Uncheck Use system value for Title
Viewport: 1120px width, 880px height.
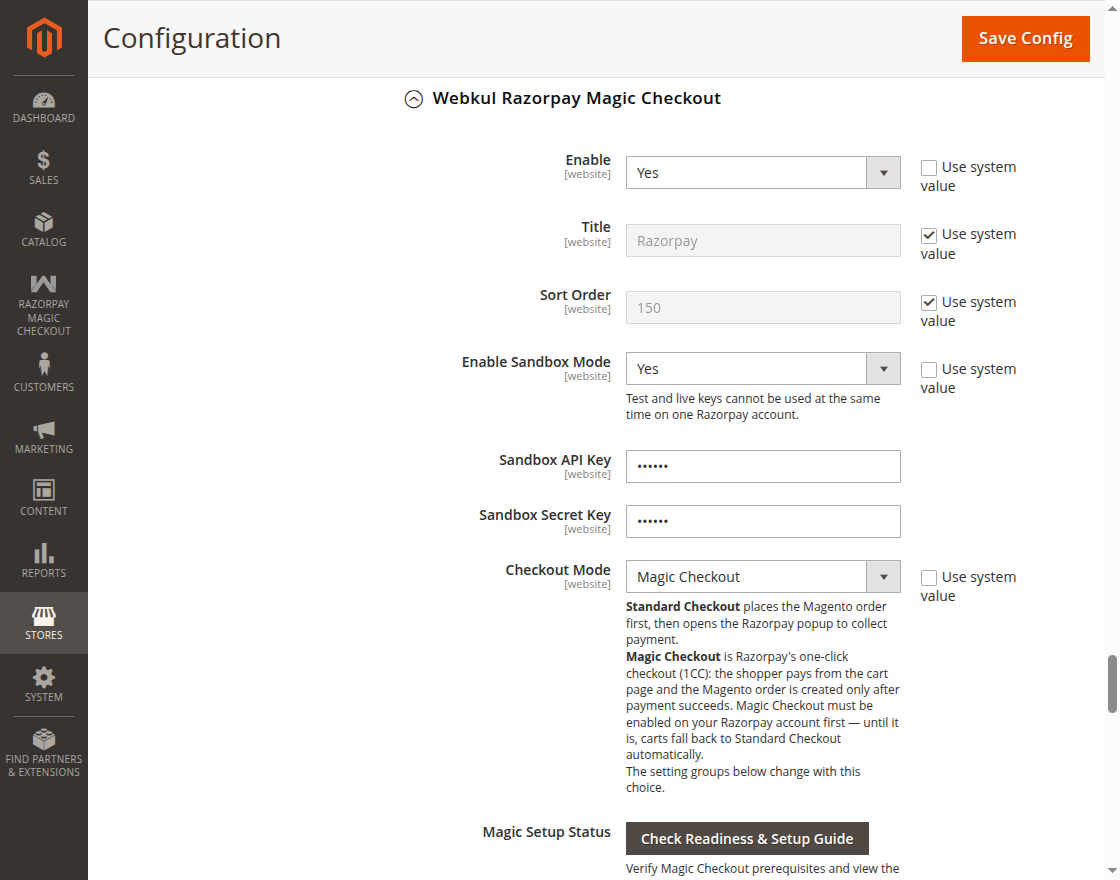pyautogui.click(x=929, y=235)
